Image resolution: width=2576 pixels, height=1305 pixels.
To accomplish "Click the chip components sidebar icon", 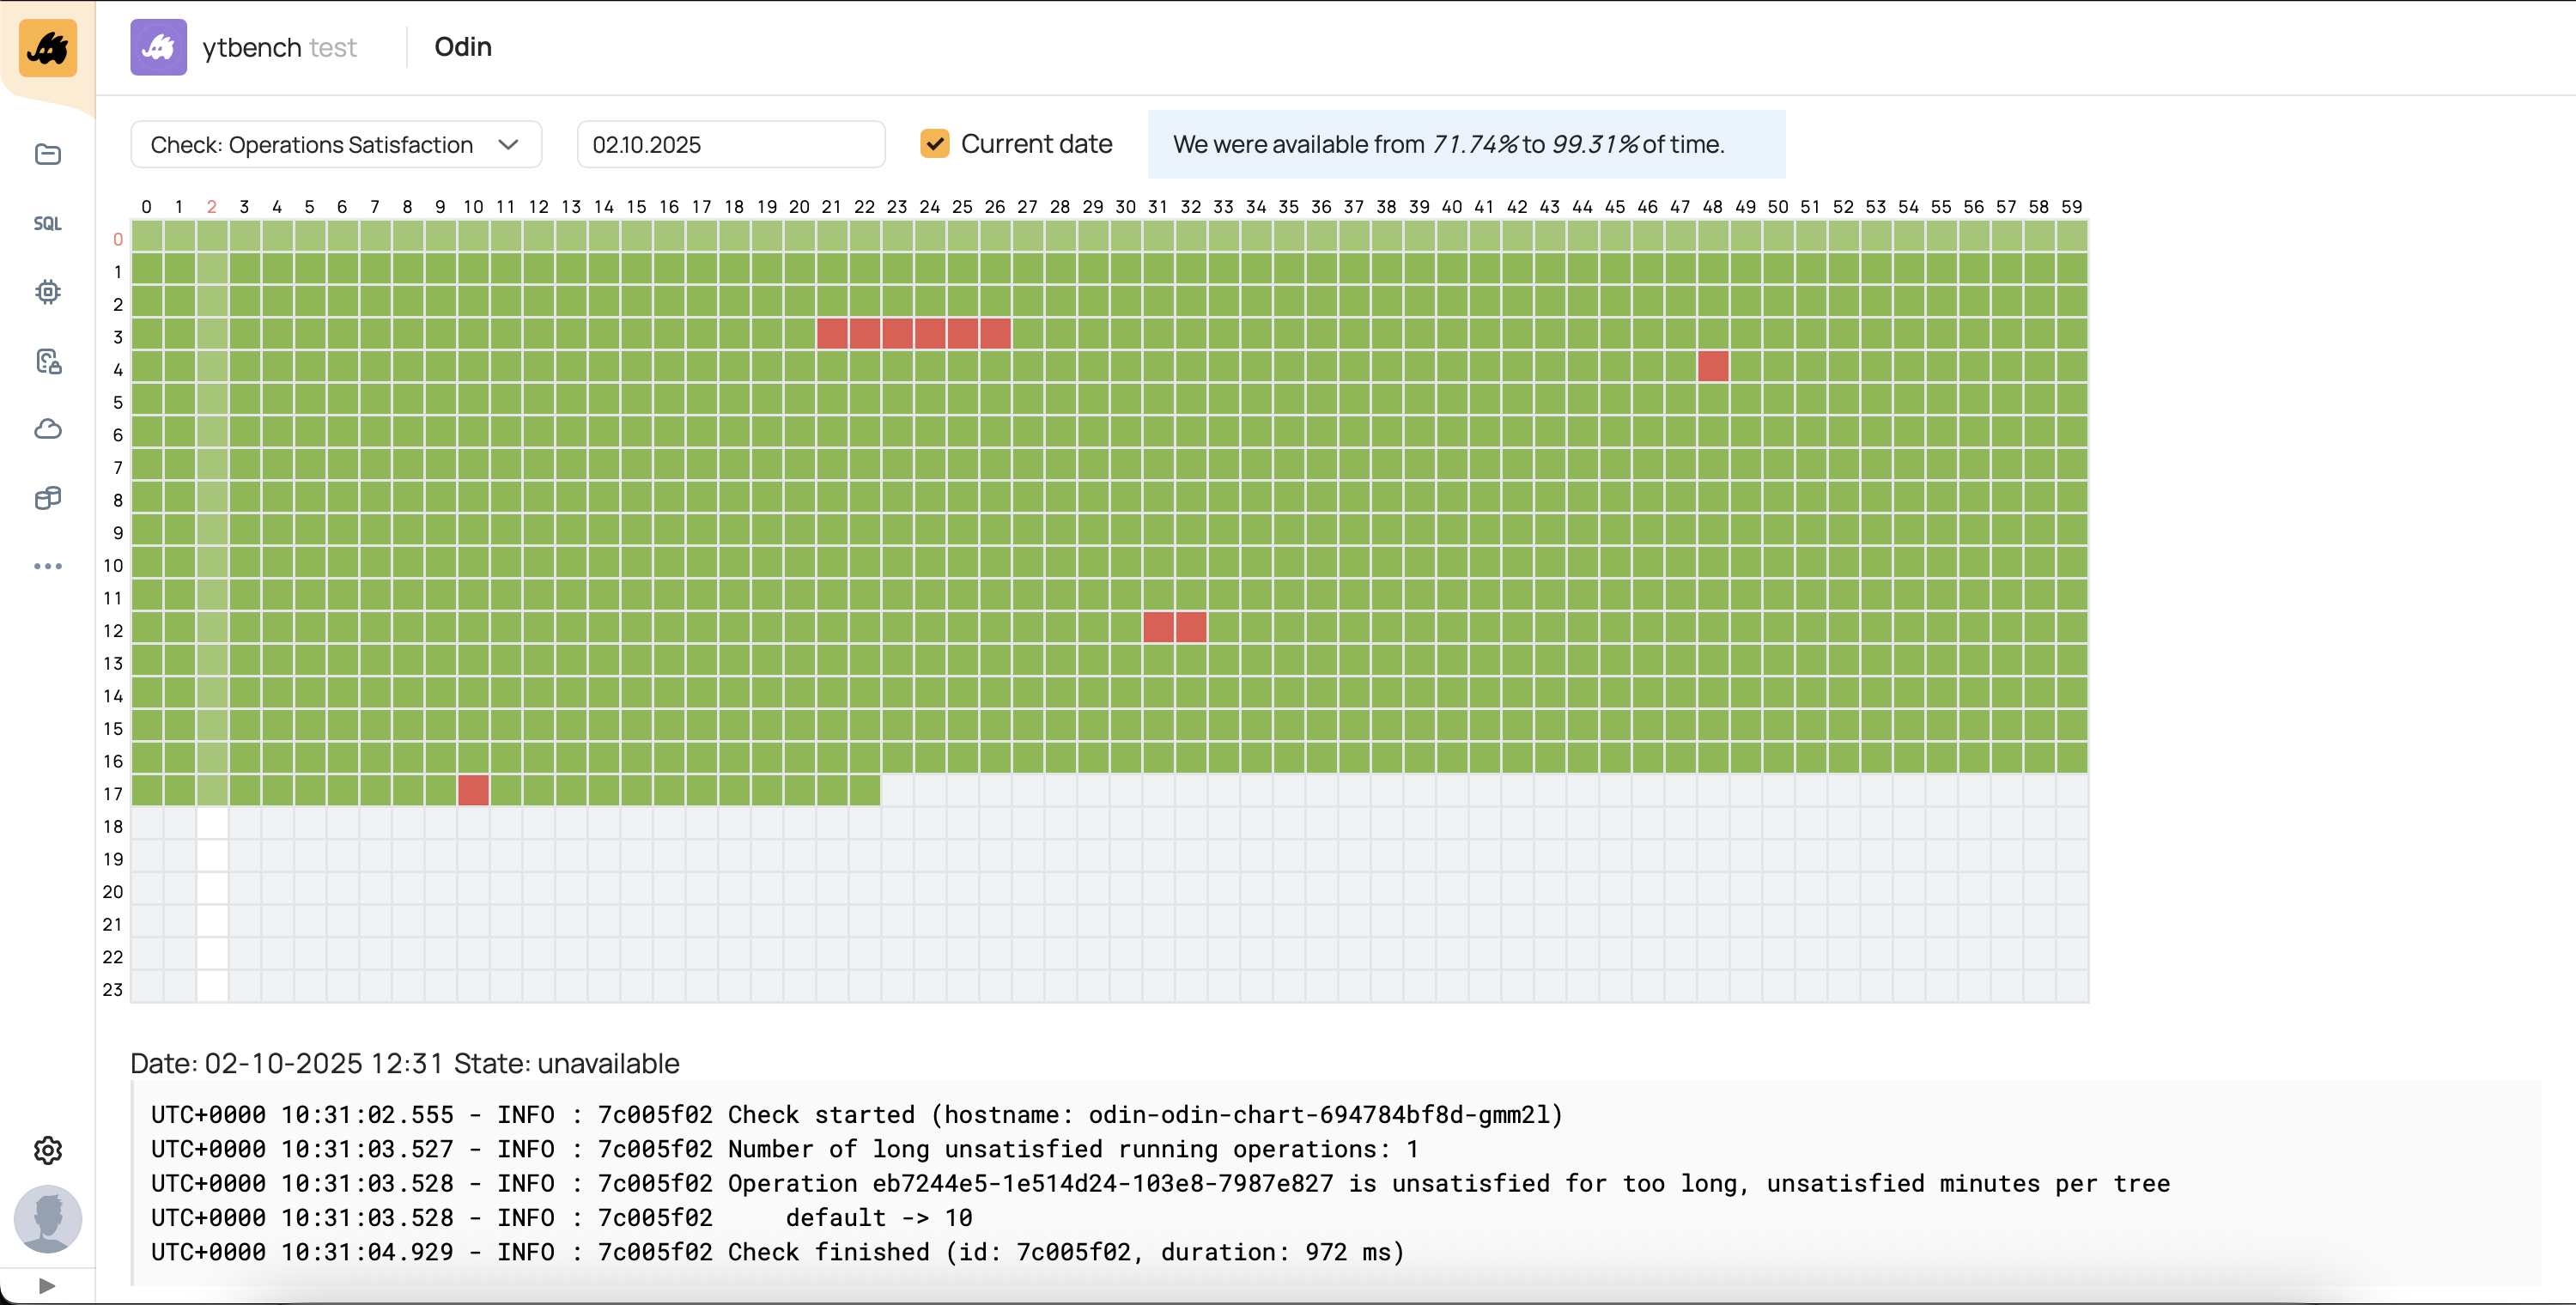I will pyautogui.click(x=47, y=292).
